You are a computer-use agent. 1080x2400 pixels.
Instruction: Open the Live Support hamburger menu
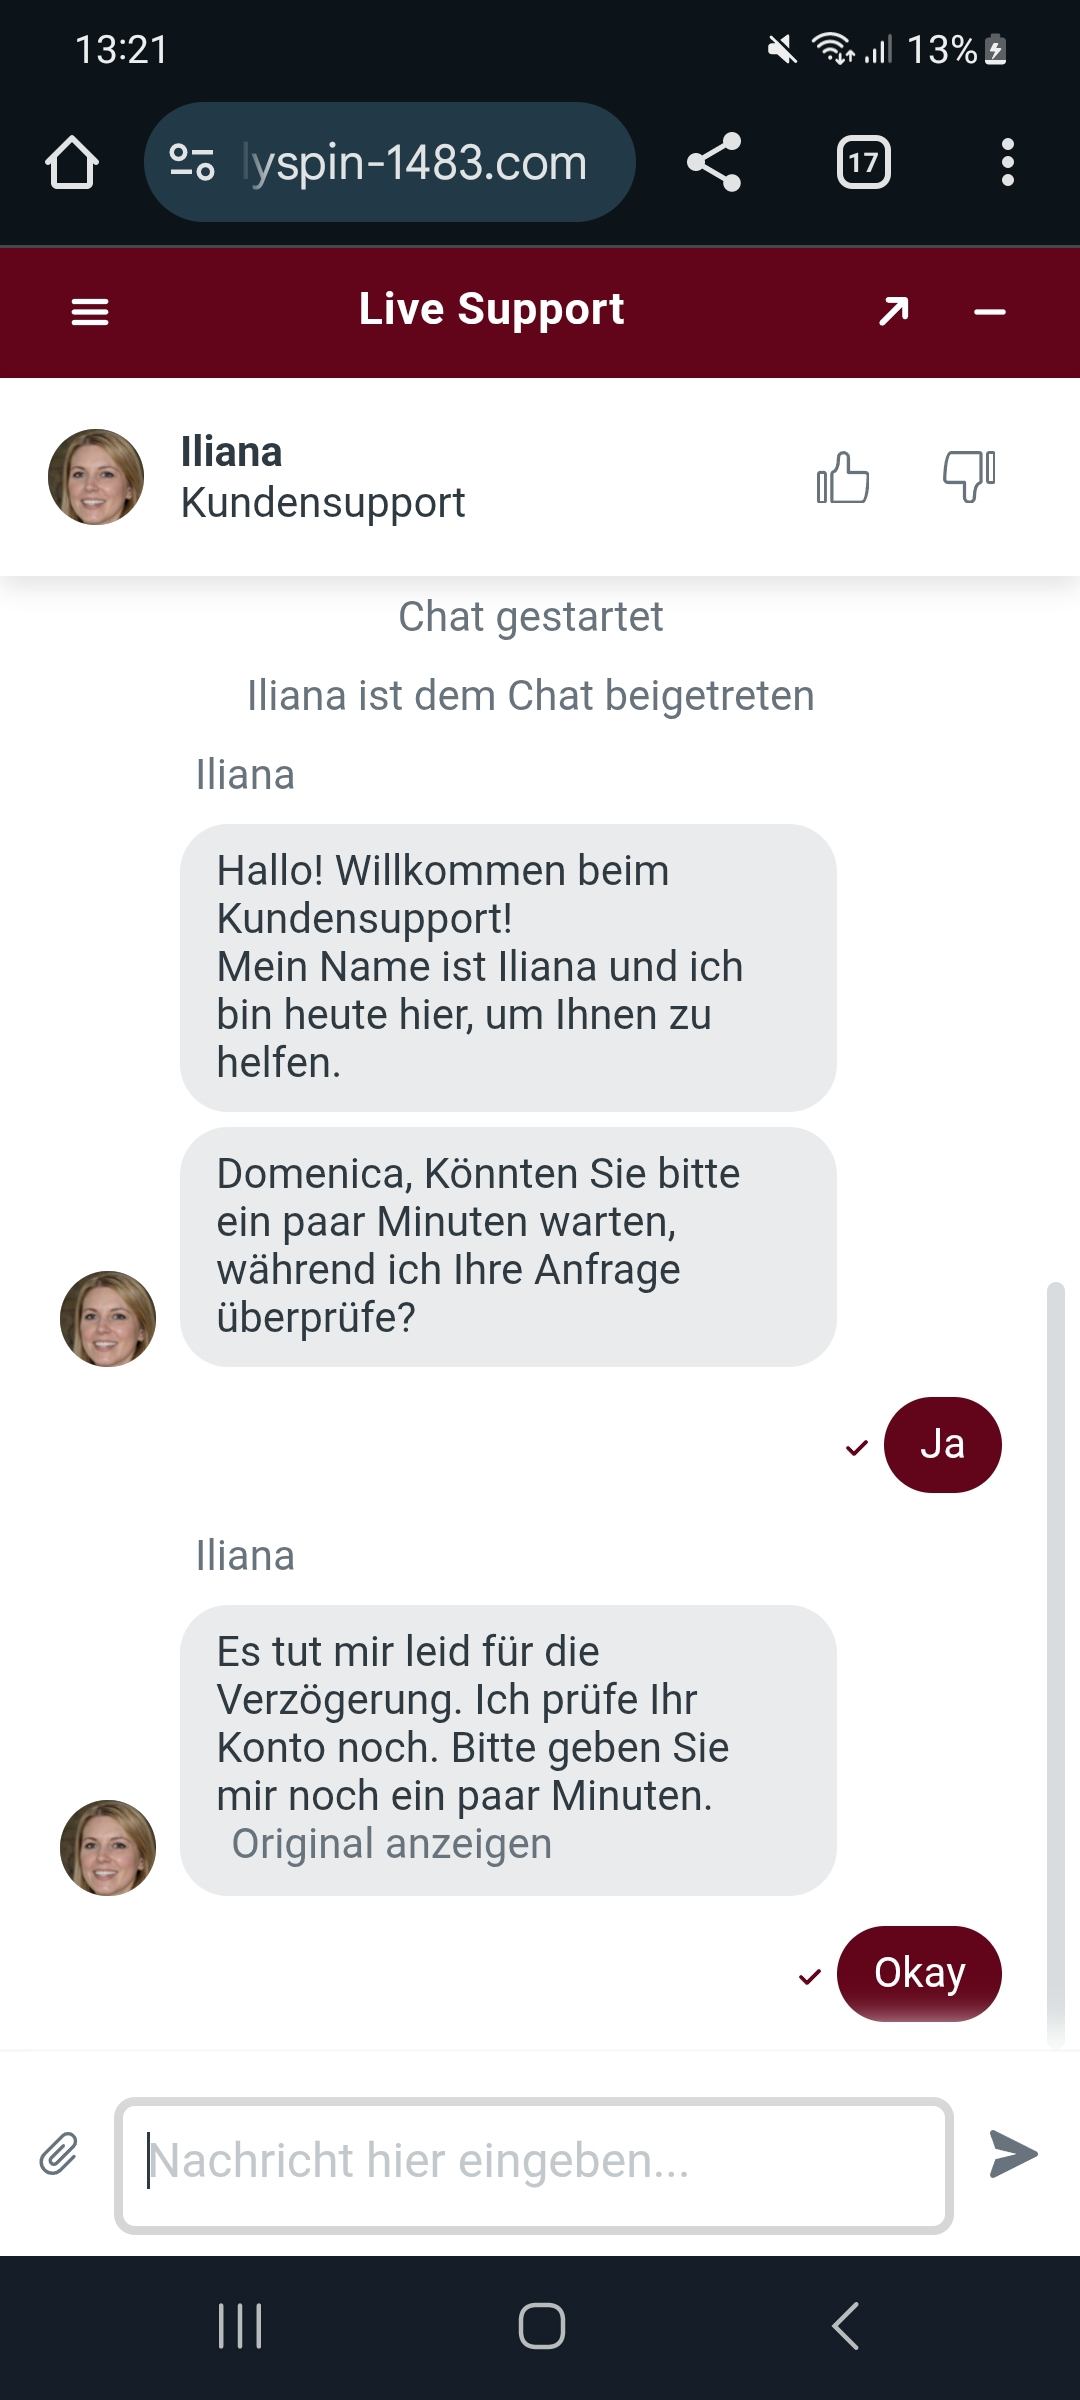click(x=90, y=312)
